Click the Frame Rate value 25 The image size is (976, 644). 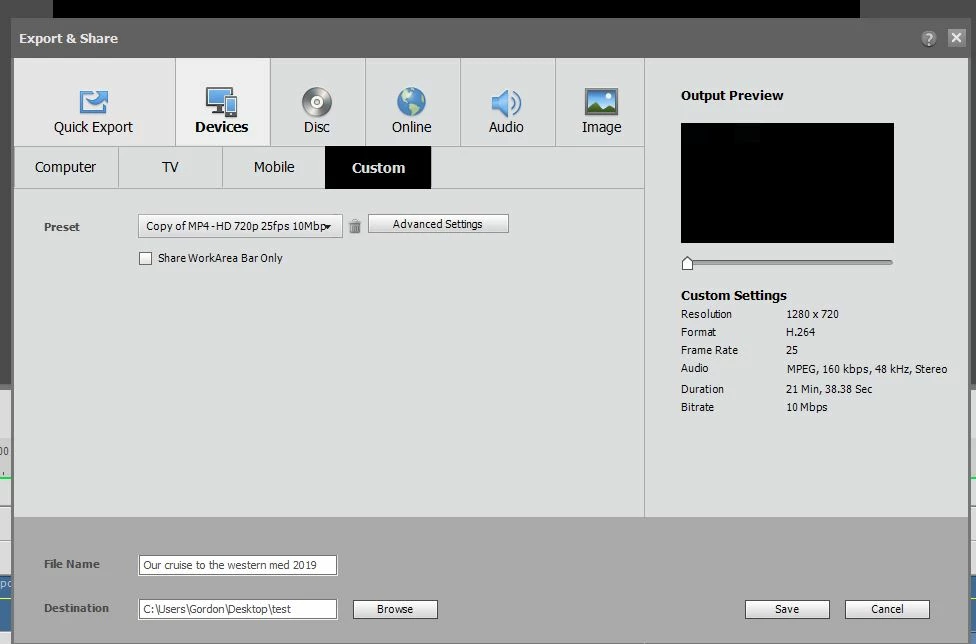tap(792, 350)
